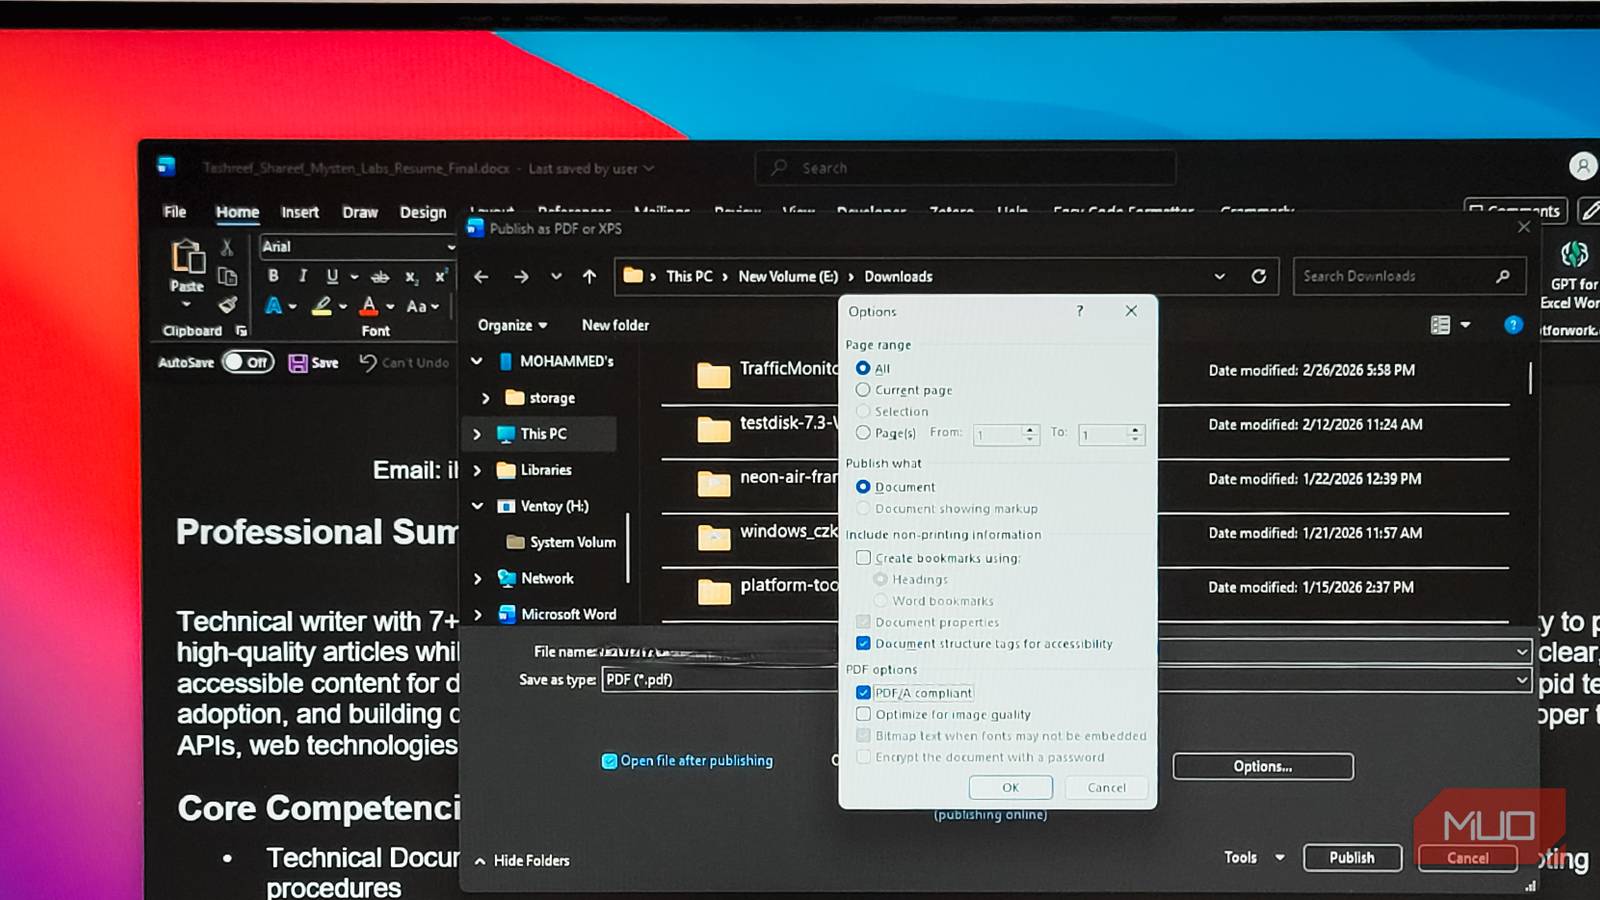Open the Design ribbon tab
Image resolution: width=1600 pixels, height=900 pixels.
pos(423,212)
